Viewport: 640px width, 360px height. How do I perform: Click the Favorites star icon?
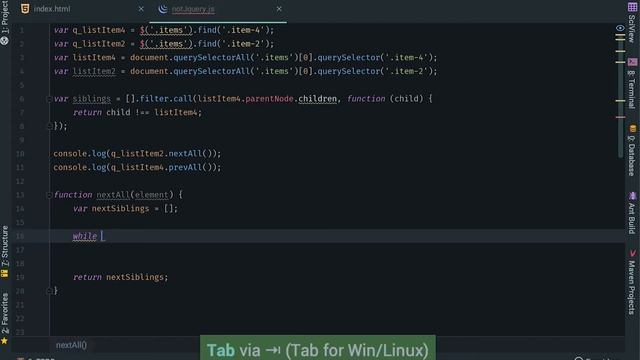[4, 340]
